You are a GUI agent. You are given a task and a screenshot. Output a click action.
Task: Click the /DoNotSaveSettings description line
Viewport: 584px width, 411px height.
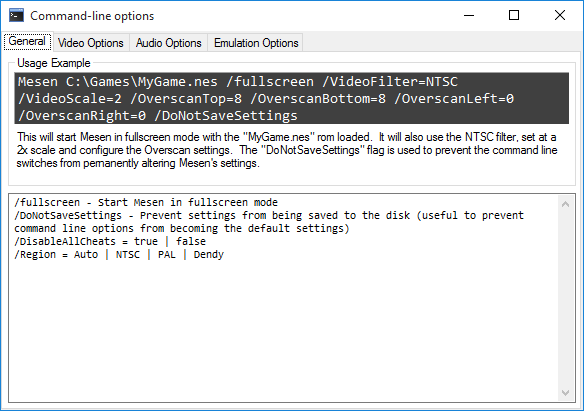269,222
